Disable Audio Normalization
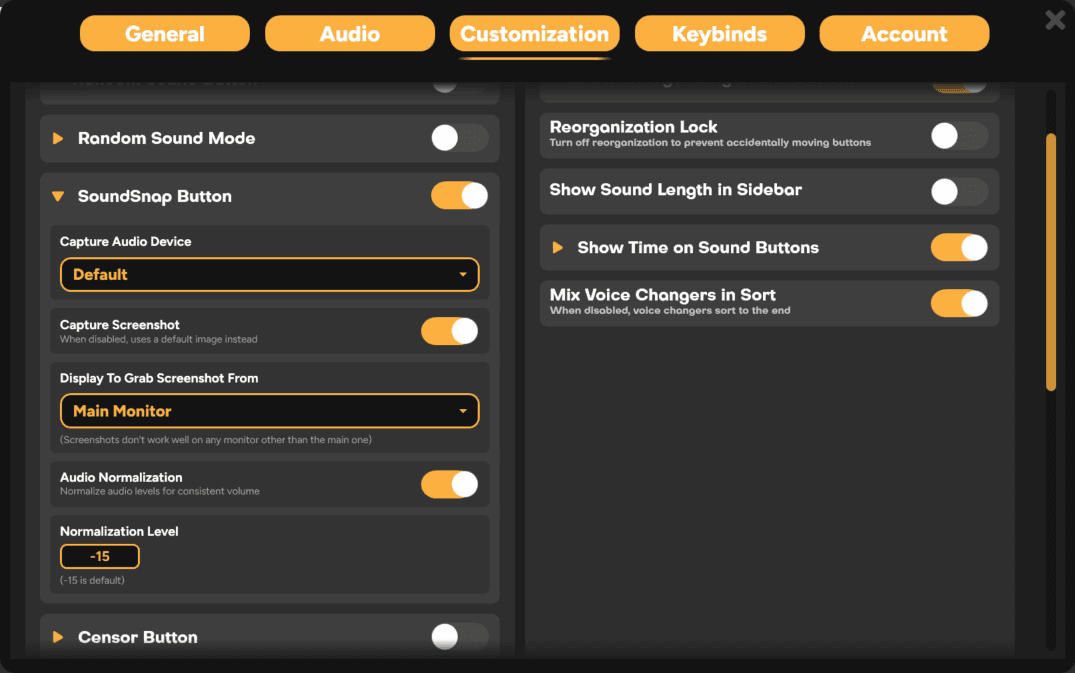This screenshot has height=673, width=1075. click(x=449, y=484)
